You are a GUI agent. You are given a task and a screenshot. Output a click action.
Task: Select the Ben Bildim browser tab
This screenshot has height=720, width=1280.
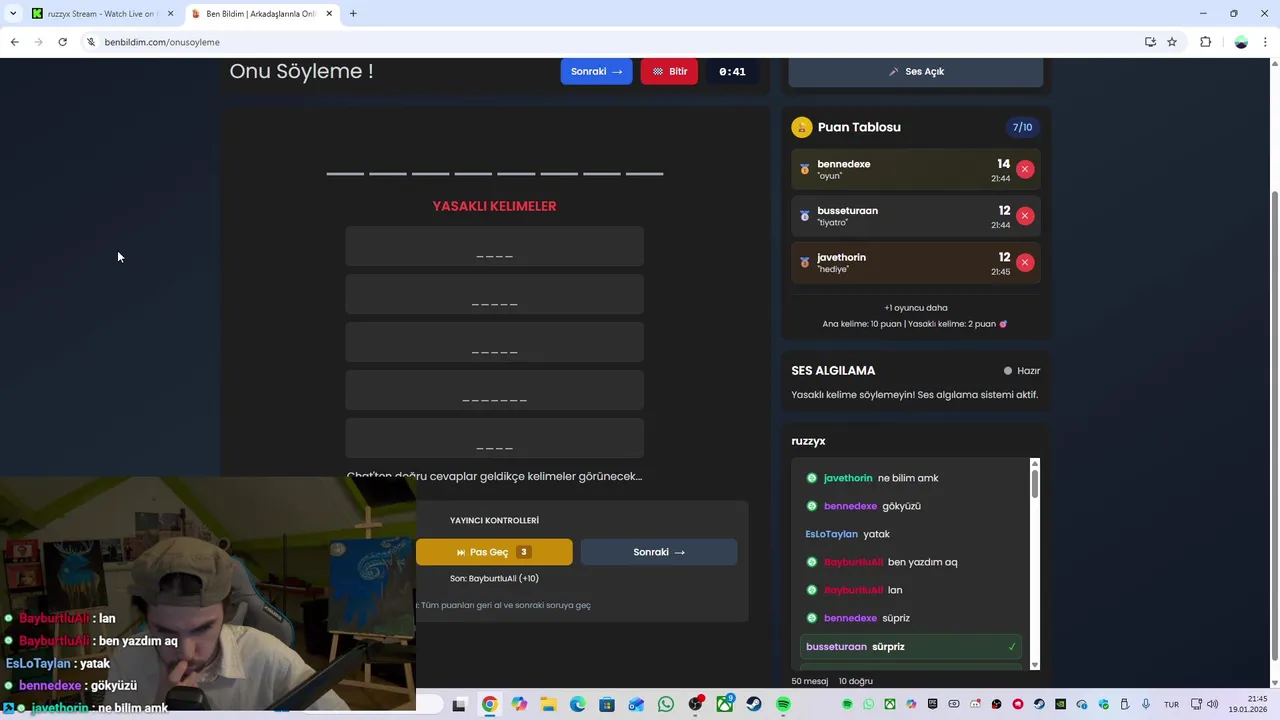pos(262,14)
